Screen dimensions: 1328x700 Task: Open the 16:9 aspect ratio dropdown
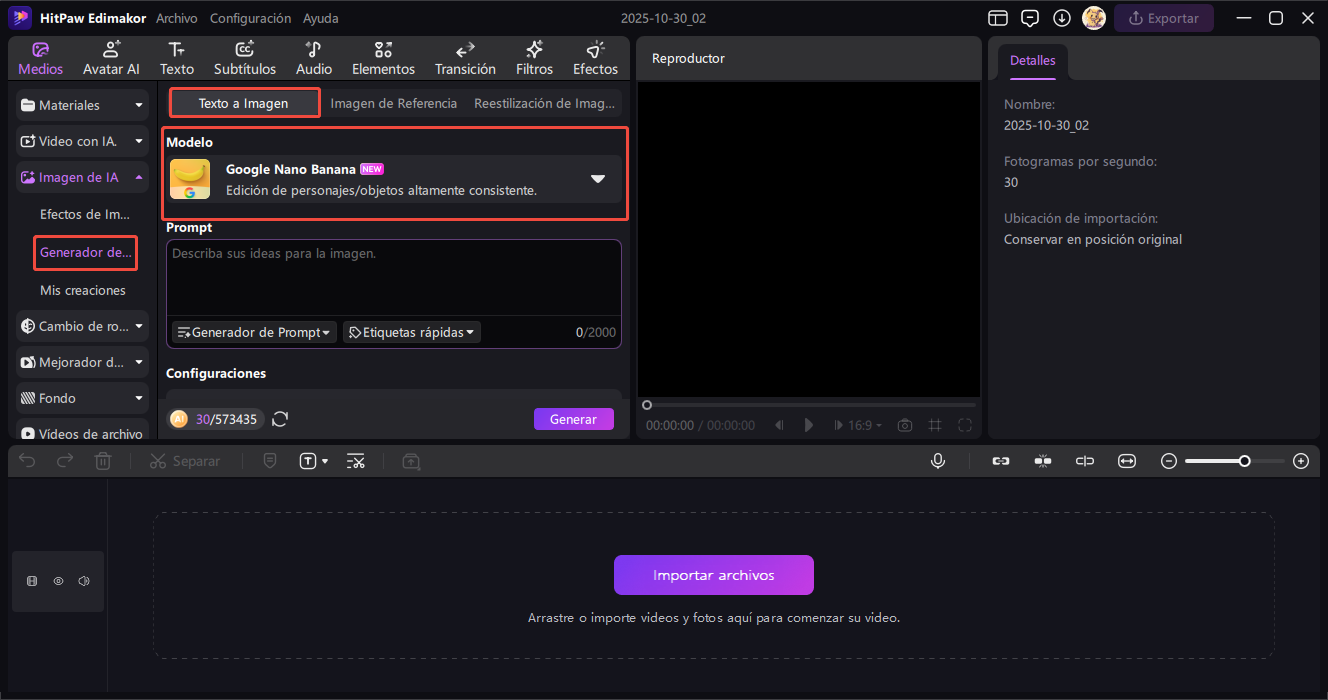tap(865, 425)
